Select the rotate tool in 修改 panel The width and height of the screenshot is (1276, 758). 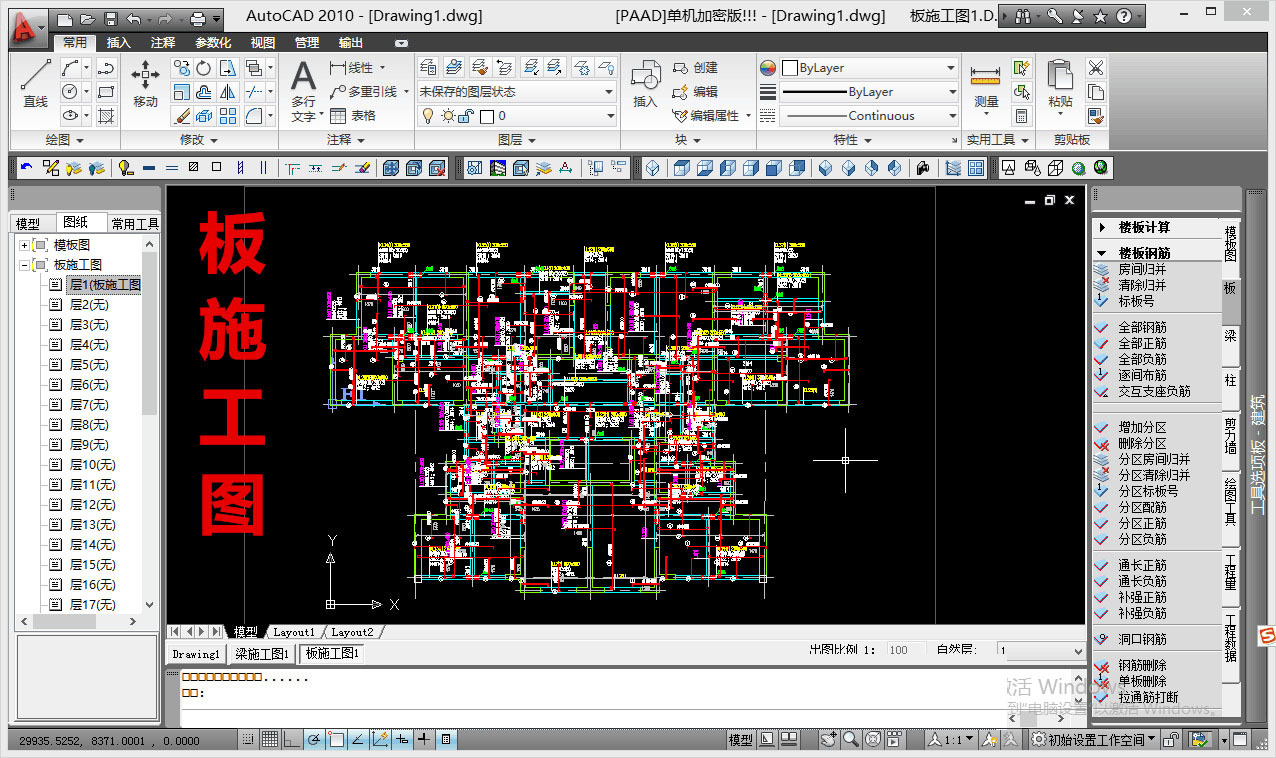pos(204,68)
